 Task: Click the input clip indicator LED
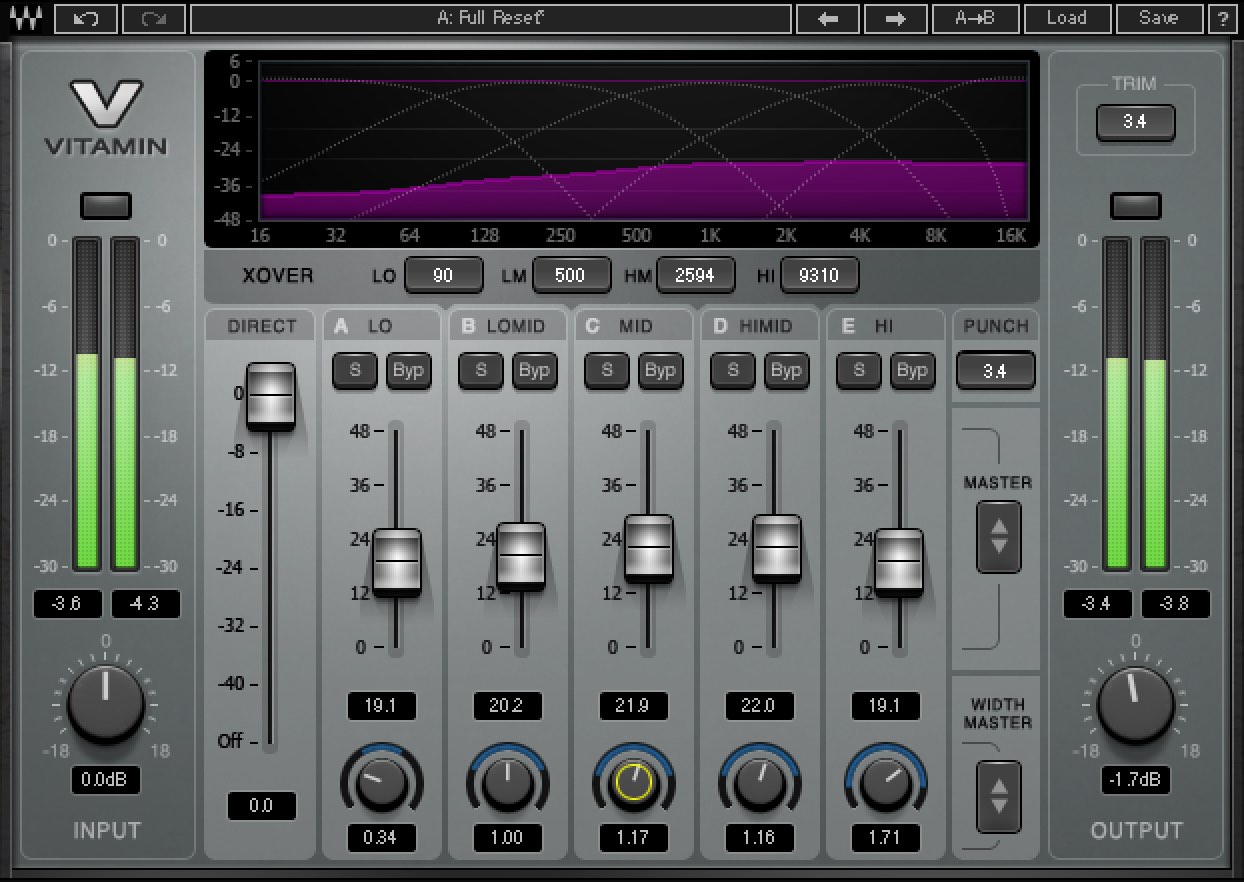(105, 206)
